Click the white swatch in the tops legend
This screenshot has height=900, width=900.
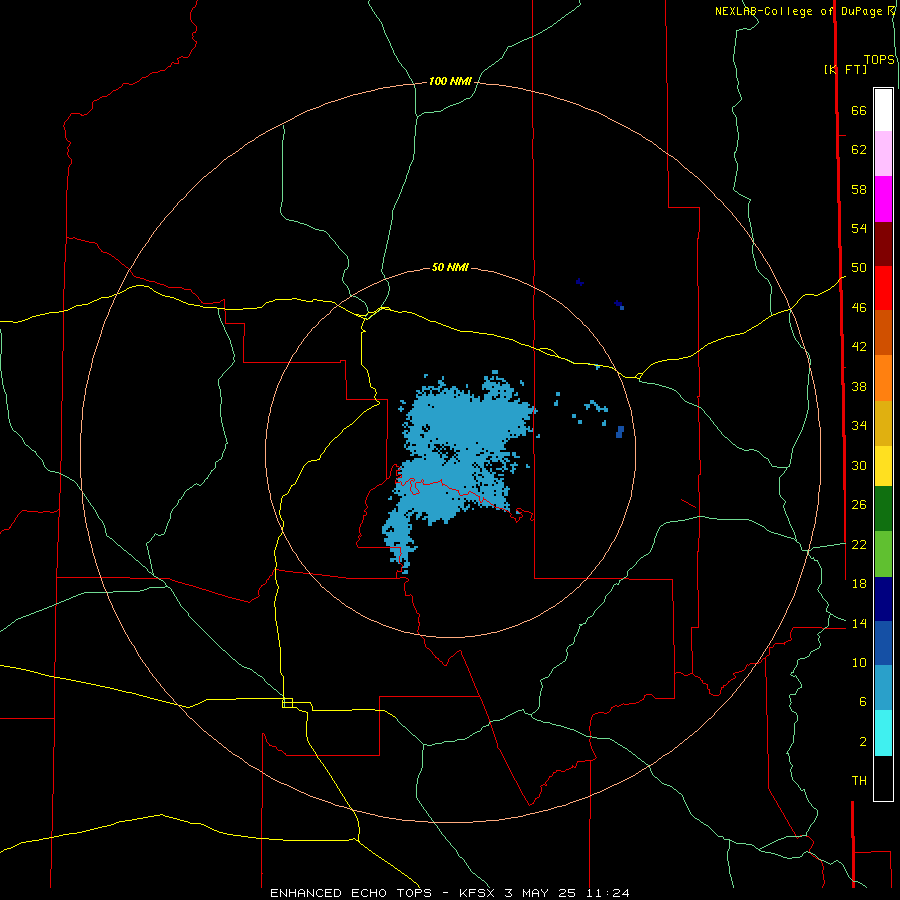(883, 110)
